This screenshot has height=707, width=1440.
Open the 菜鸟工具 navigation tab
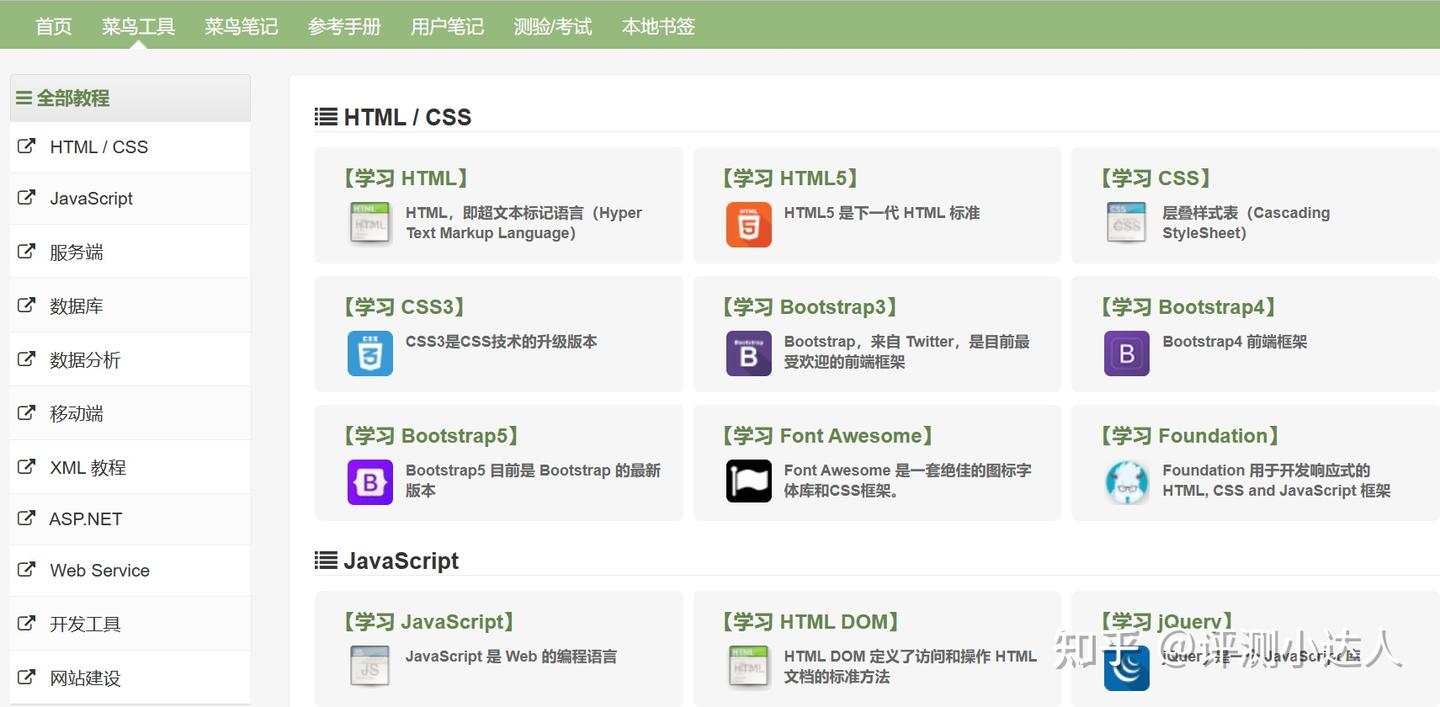point(138,26)
